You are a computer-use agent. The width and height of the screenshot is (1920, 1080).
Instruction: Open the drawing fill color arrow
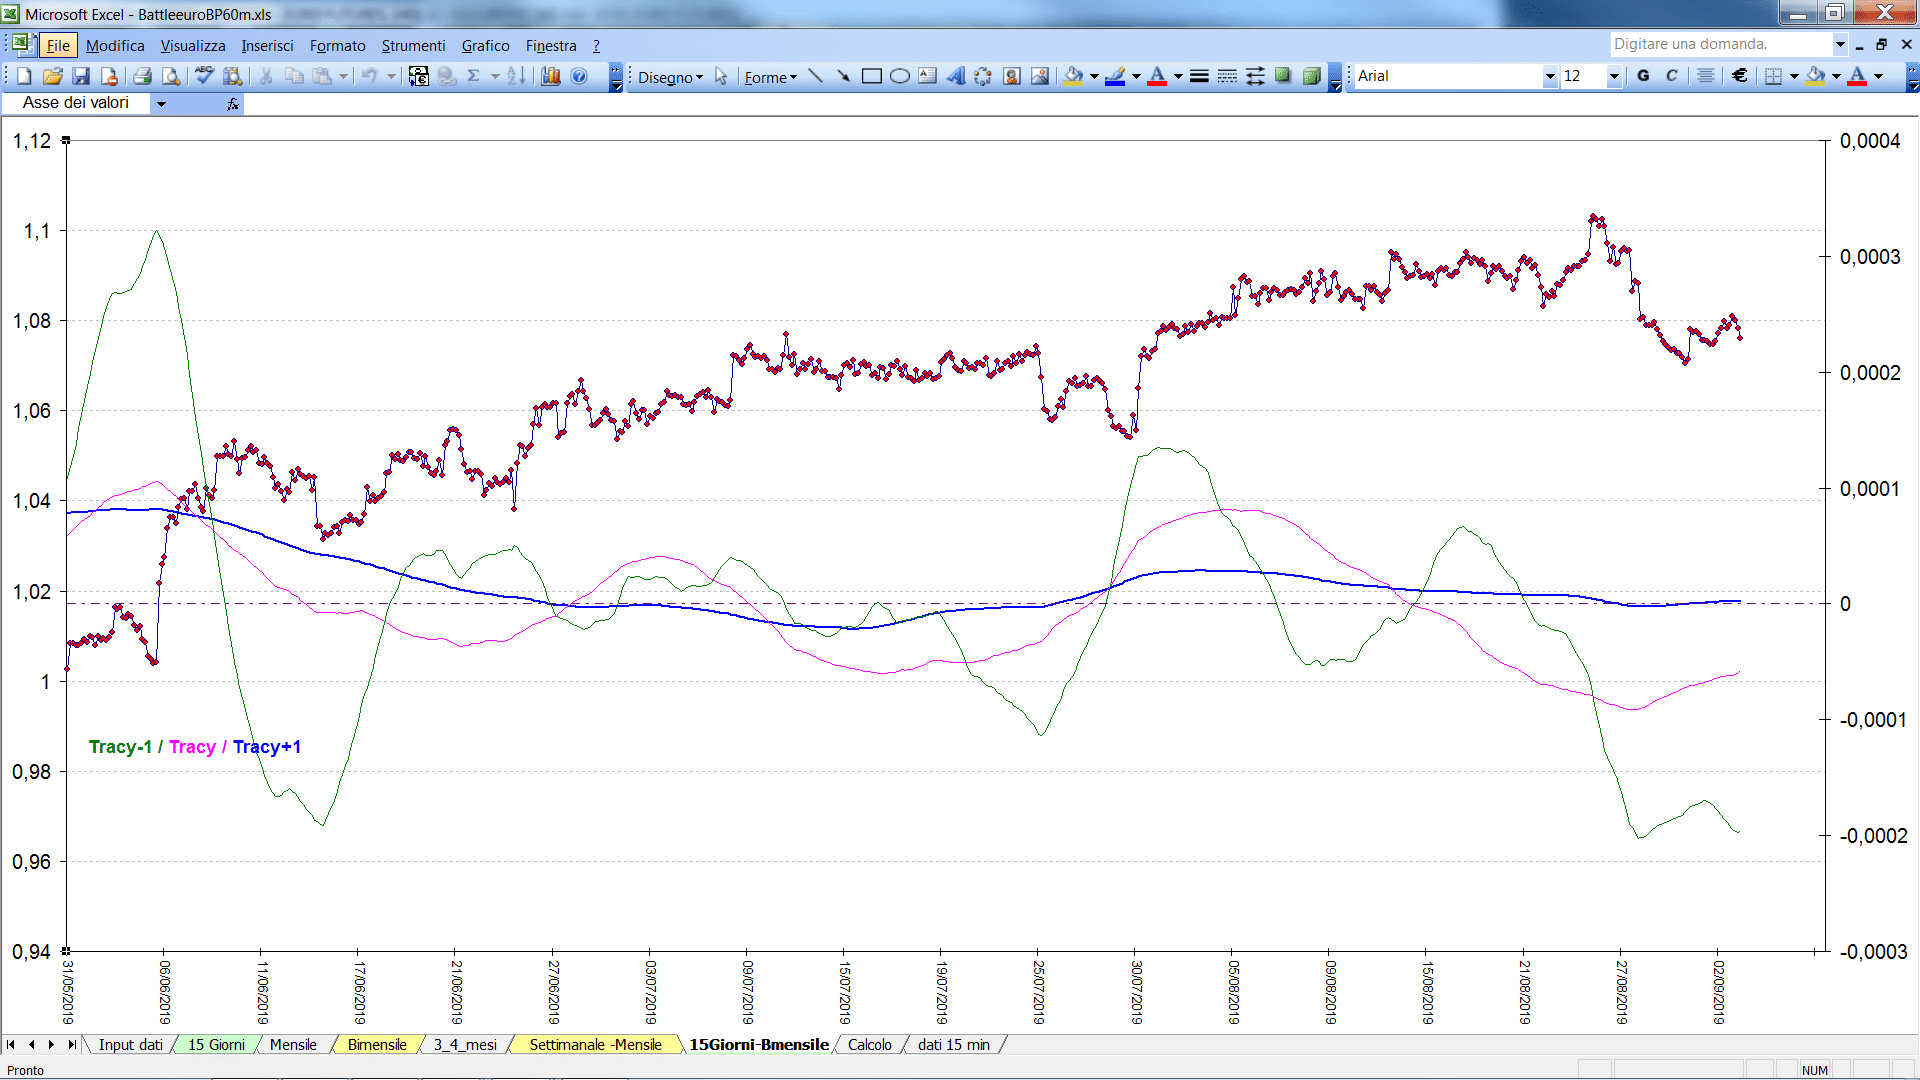click(1094, 76)
